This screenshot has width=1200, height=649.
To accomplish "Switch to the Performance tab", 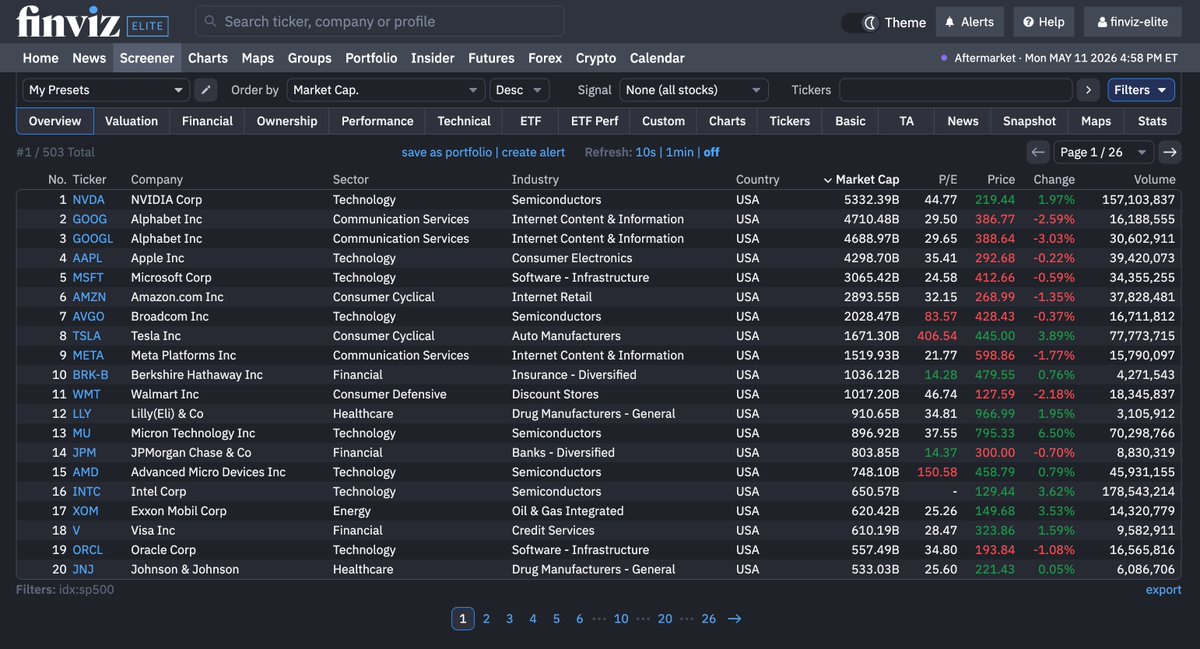I will pyautogui.click(x=377, y=121).
